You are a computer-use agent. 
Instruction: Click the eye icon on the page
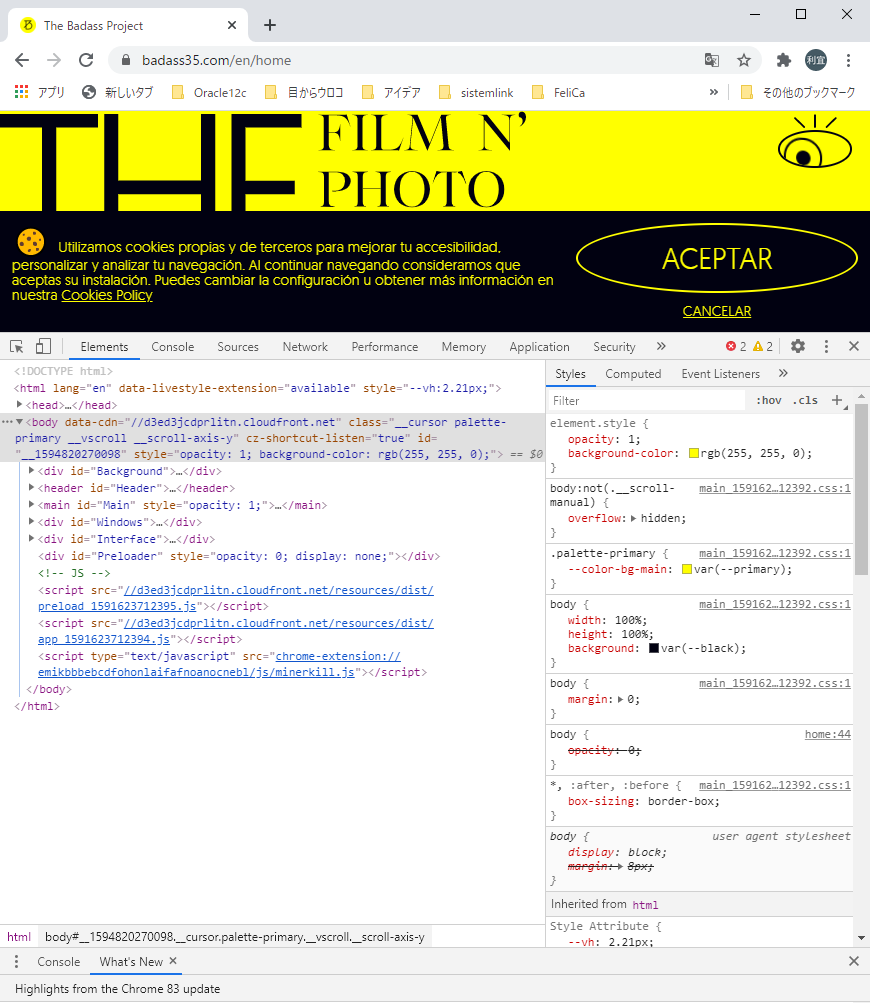[814, 142]
